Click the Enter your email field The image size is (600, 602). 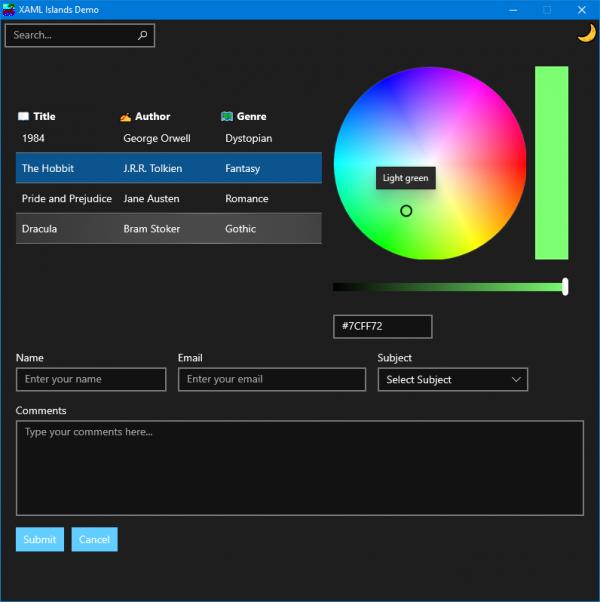[272, 379]
